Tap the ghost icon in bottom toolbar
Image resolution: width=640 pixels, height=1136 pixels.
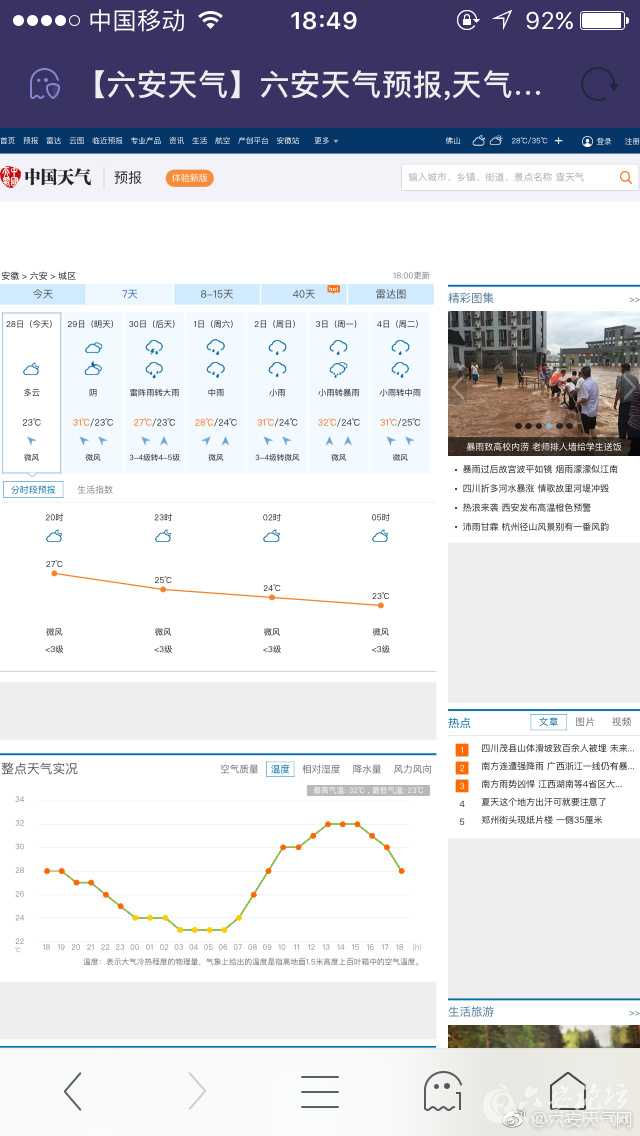click(x=442, y=1091)
